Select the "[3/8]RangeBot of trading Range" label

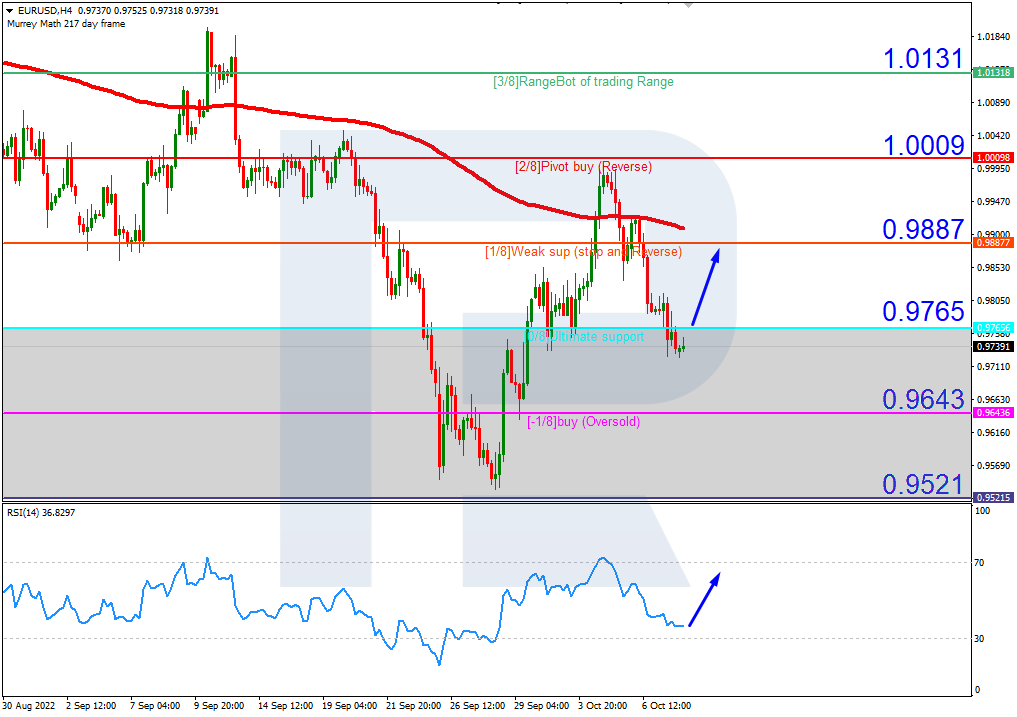(x=583, y=82)
